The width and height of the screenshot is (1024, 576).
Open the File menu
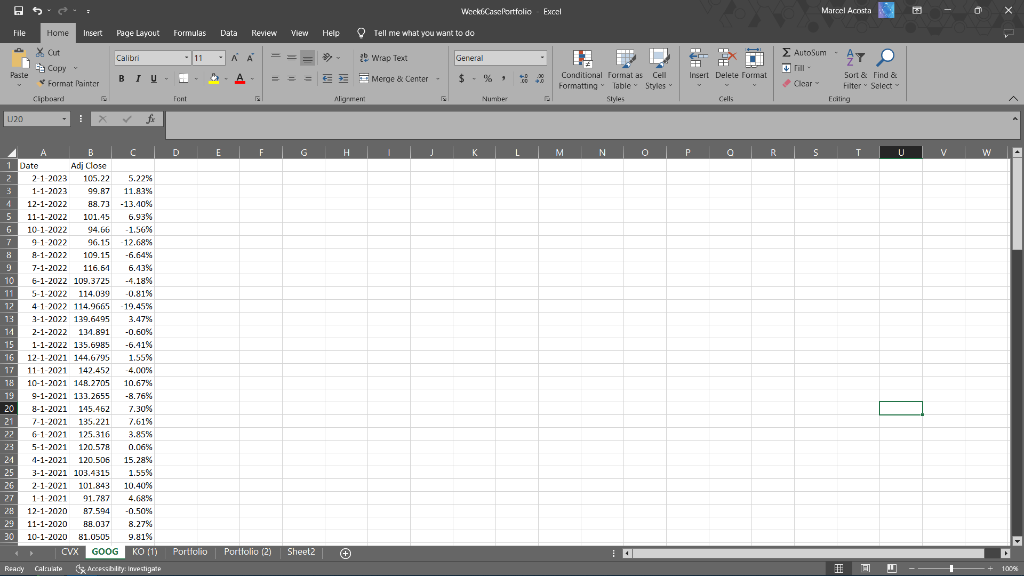tap(20, 33)
